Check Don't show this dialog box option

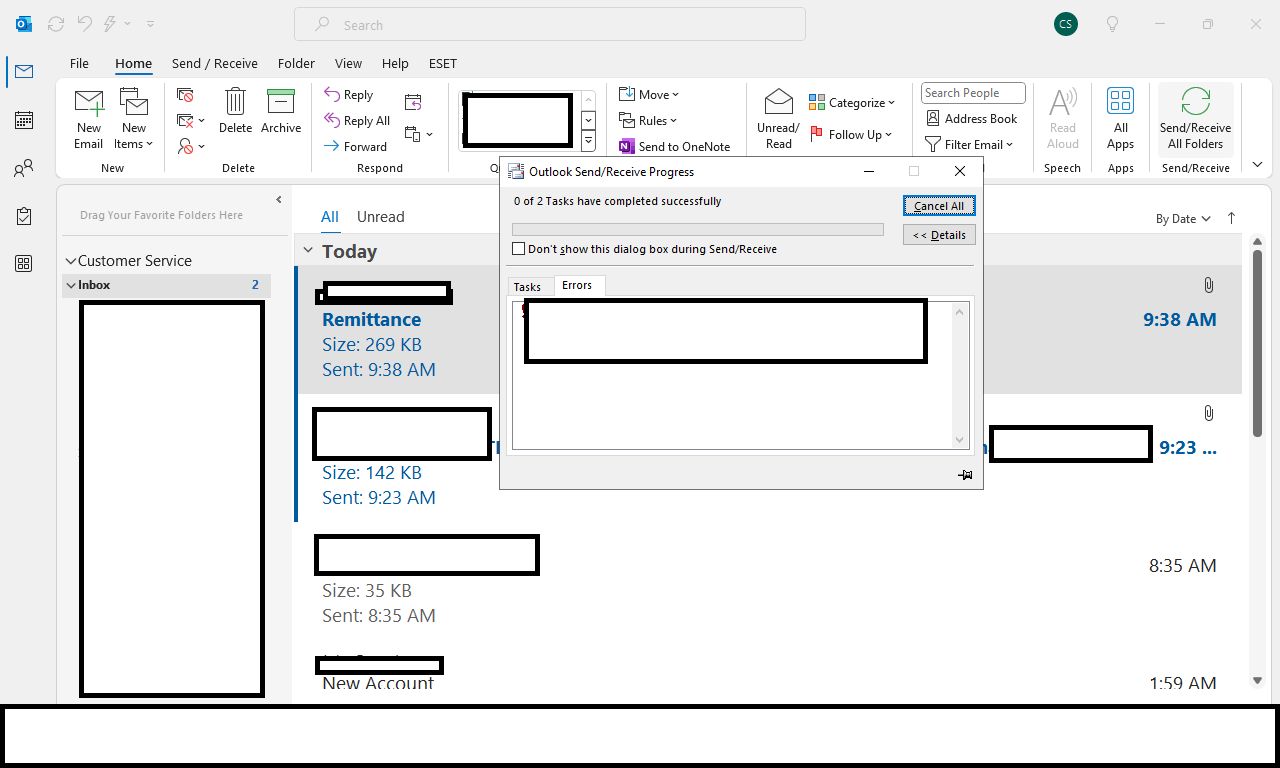pyautogui.click(x=518, y=249)
